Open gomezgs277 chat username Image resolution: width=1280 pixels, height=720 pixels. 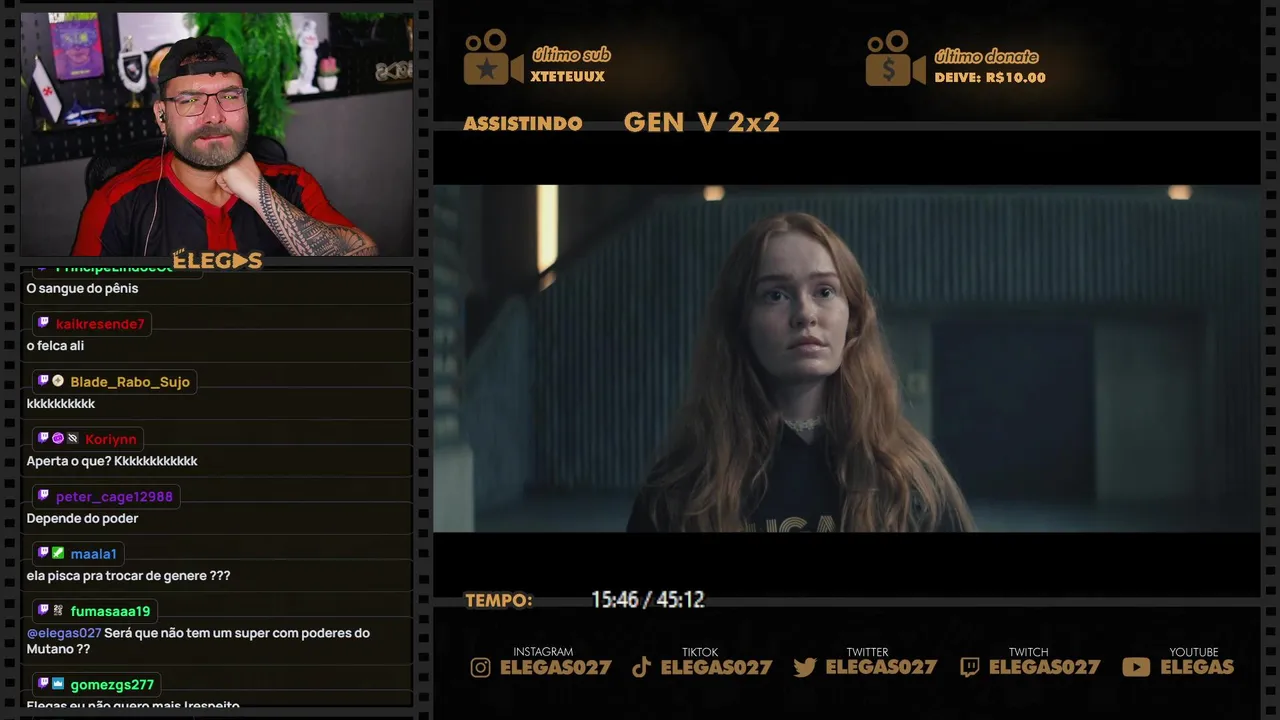[112, 685]
